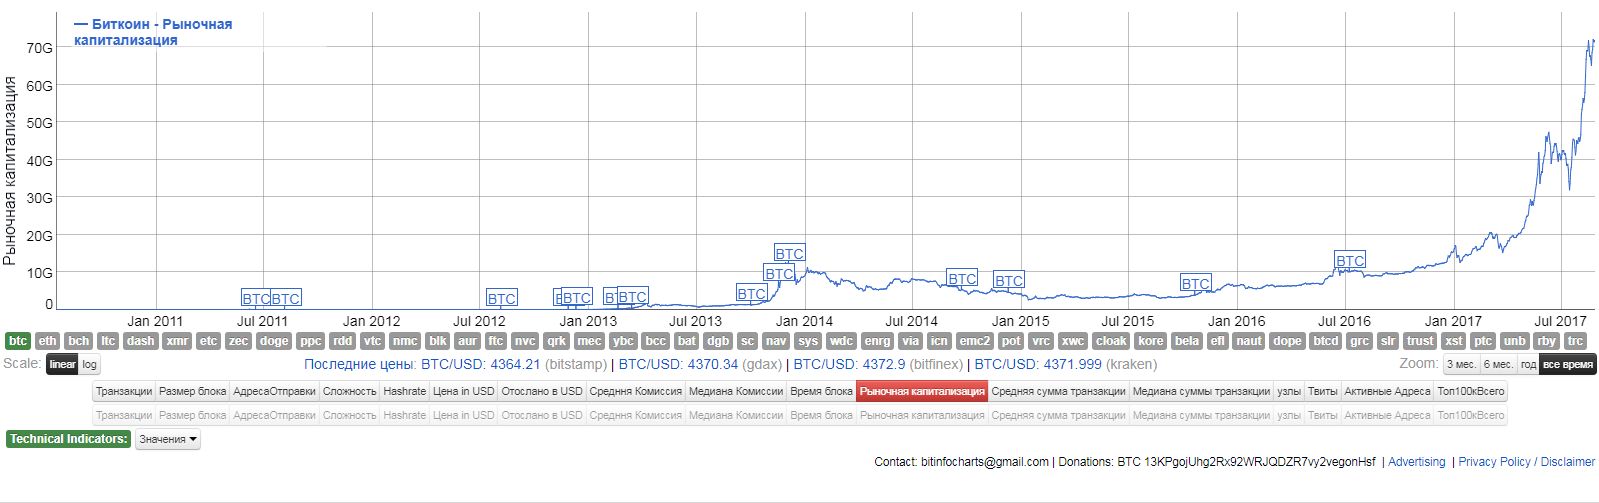Click the doge coin tag
1599x503 pixels.
274,341
